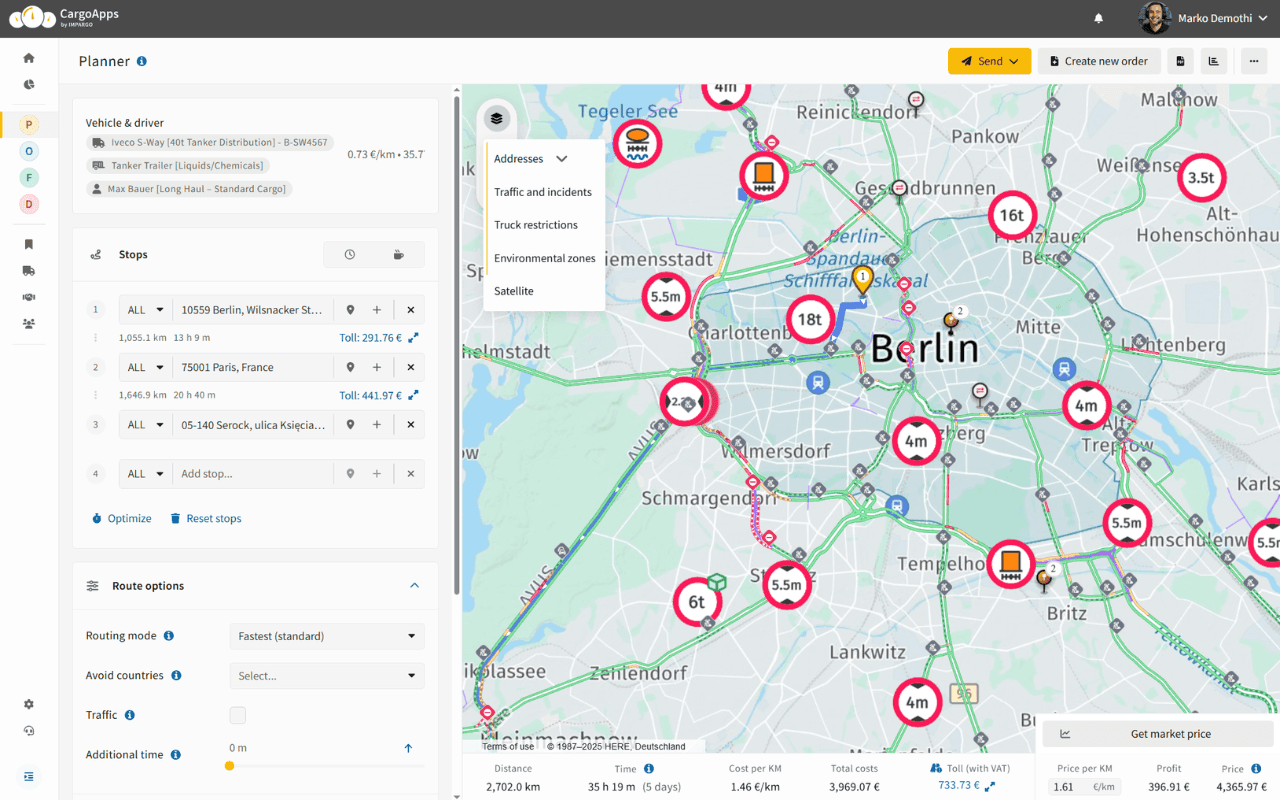This screenshot has width=1280, height=800.
Task: Open the truck/fleet icon in the sidebar
Action: click(x=28, y=270)
